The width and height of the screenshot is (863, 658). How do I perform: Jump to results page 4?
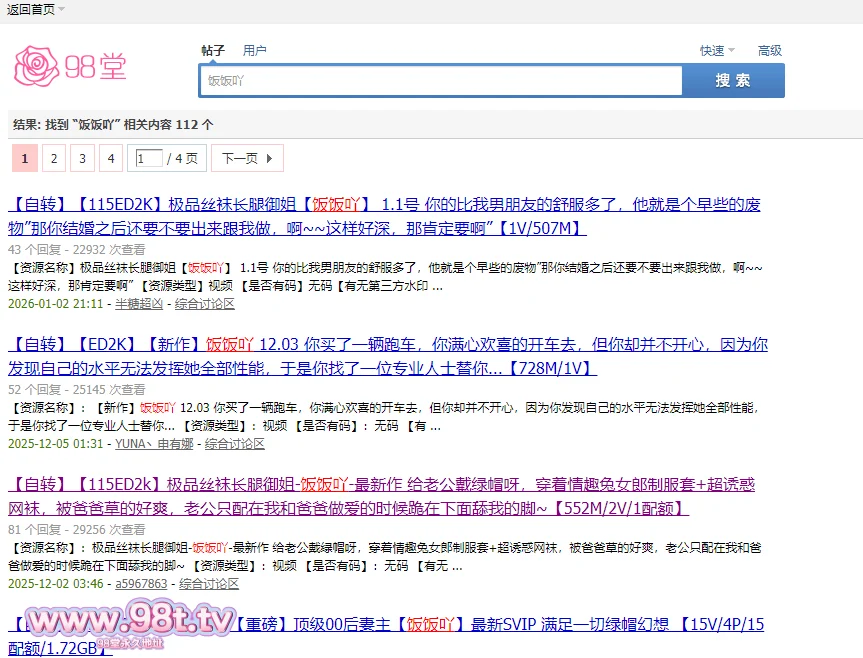point(112,158)
